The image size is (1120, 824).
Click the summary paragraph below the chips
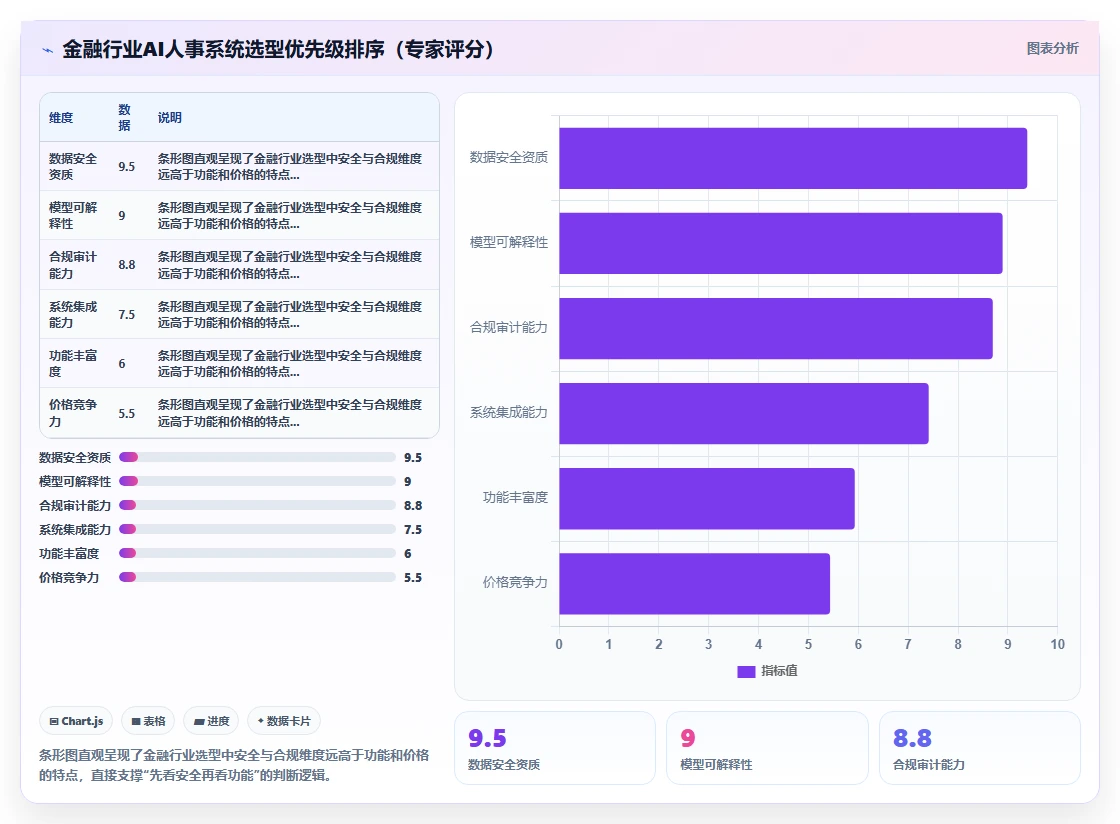pos(234,765)
